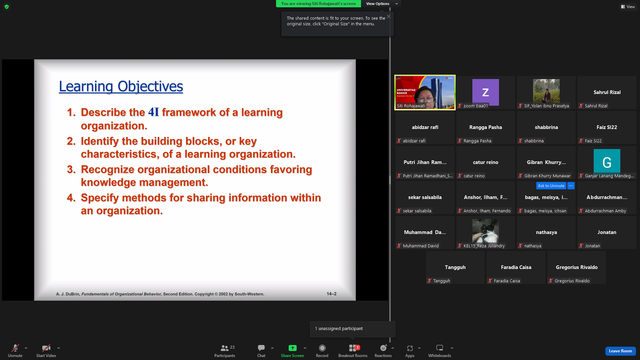Open the View layout button at top right
Image resolution: width=640 pixels, height=360 pixels.
click(x=628, y=7)
